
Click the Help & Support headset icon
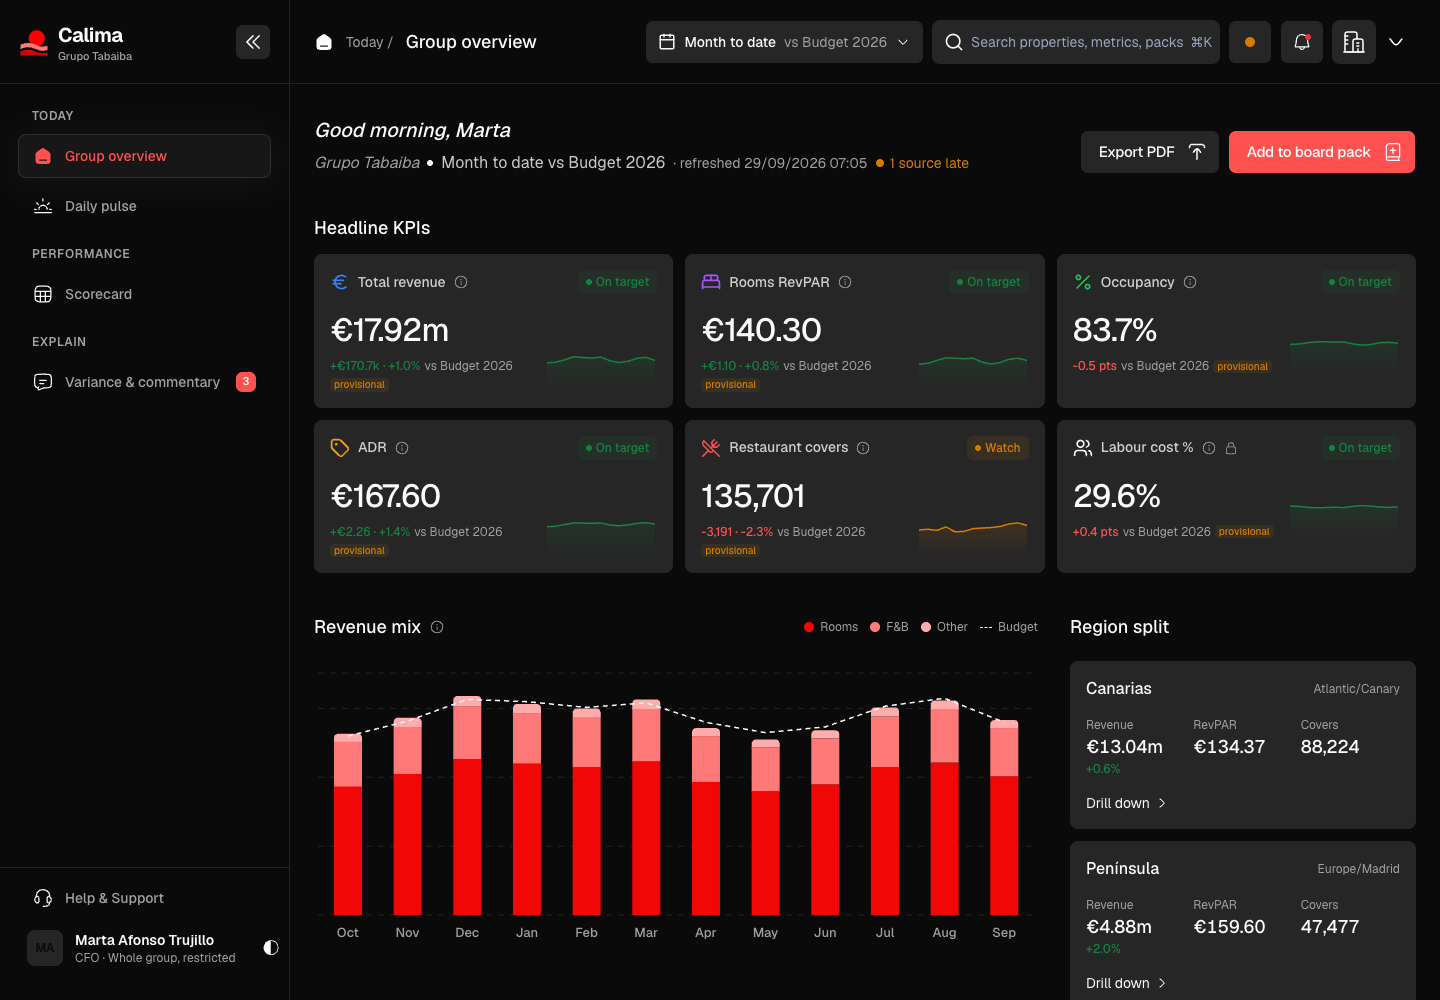(43, 898)
